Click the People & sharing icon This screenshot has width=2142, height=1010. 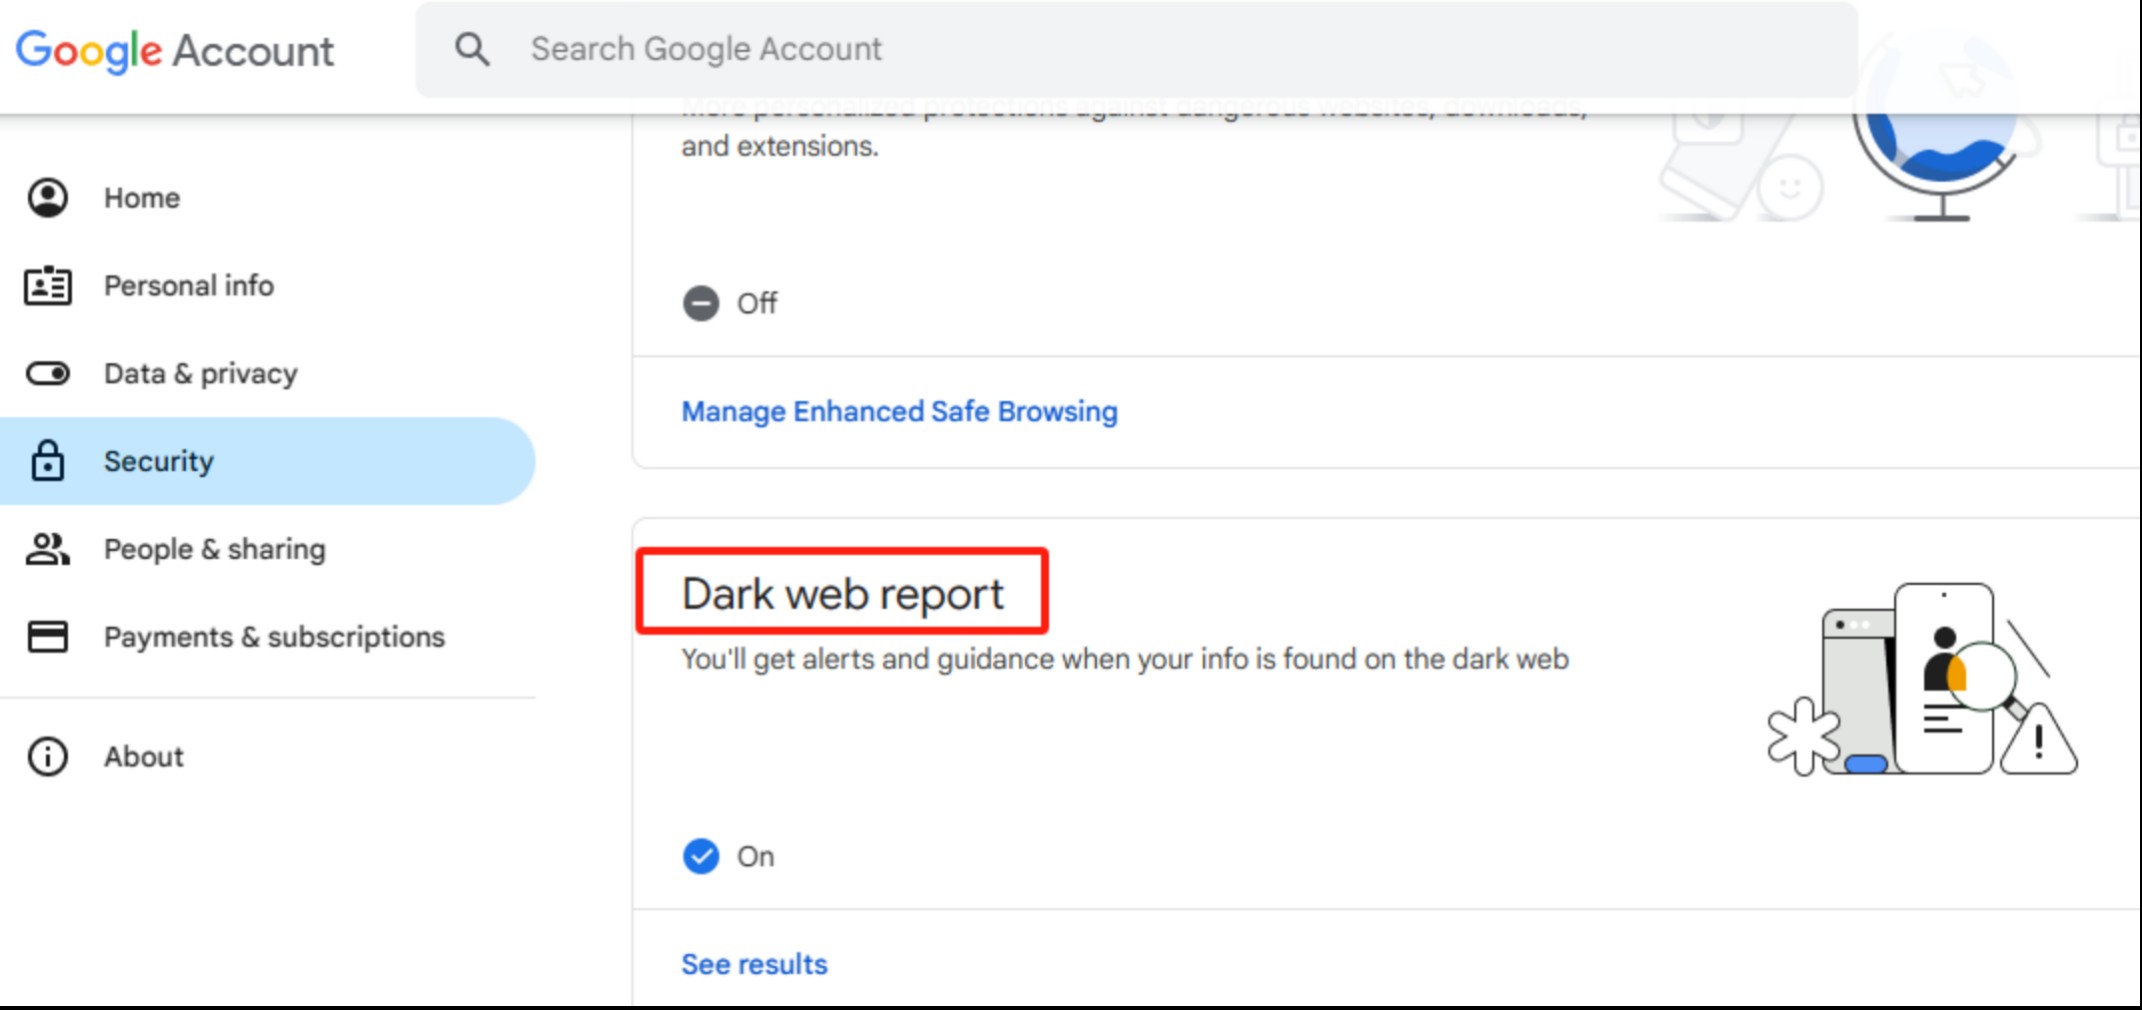click(x=48, y=549)
